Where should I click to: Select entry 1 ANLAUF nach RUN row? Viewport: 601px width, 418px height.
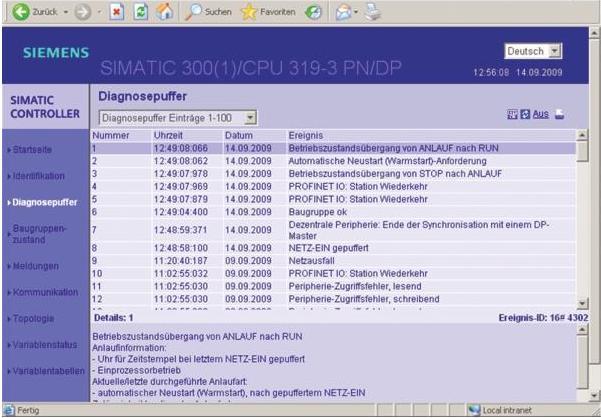pyautogui.click(x=333, y=148)
